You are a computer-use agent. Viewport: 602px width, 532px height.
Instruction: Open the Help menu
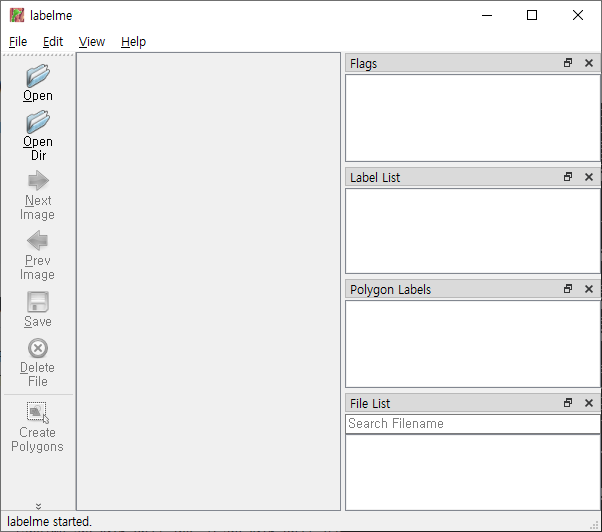[133, 41]
